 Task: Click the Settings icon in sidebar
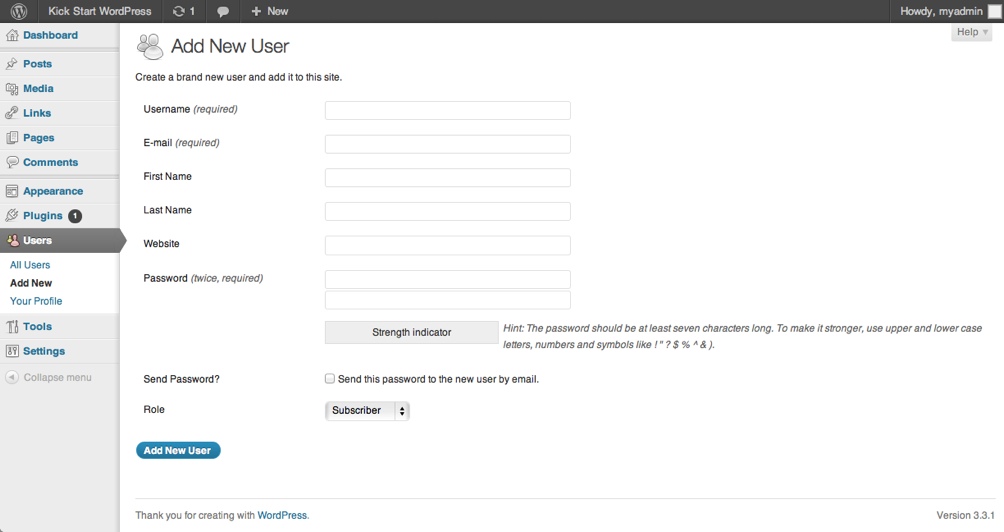tap(12, 352)
